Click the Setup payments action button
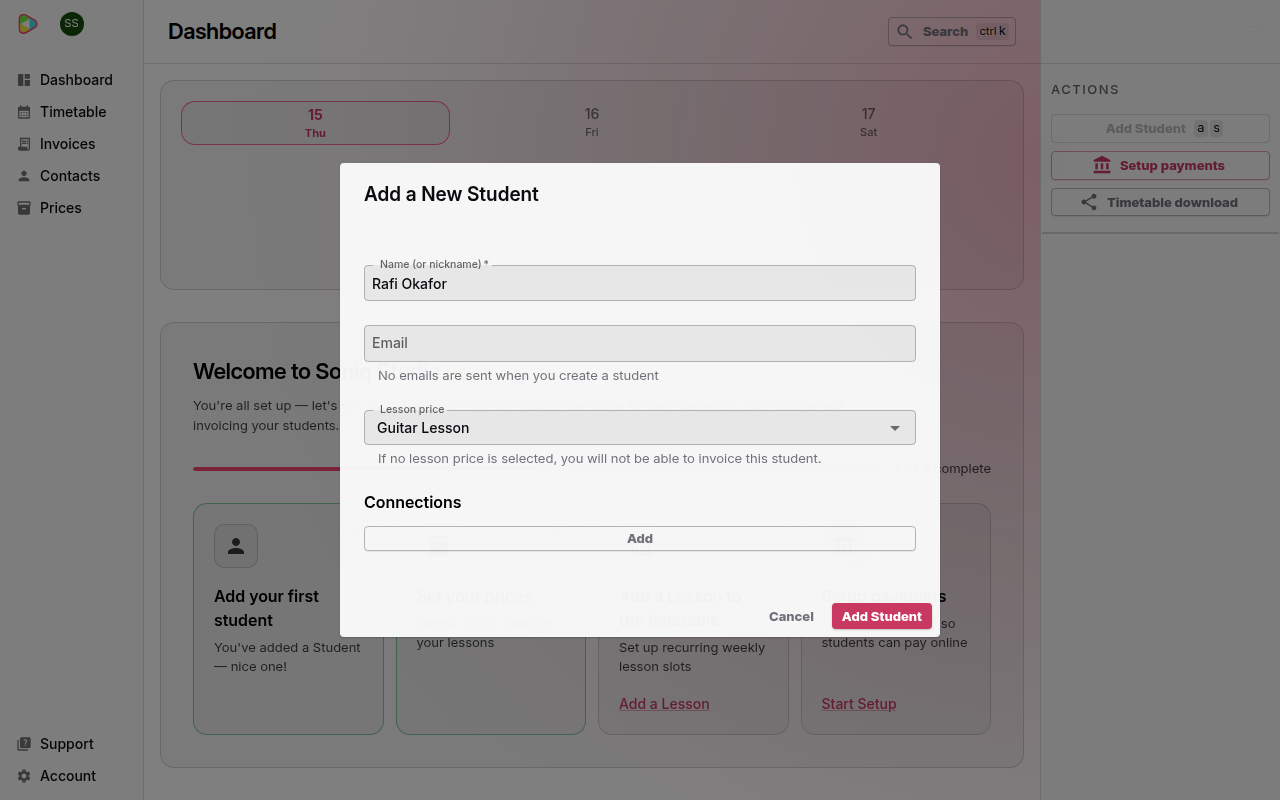The width and height of the screenshot is (1280, 800). [1160, 165]
